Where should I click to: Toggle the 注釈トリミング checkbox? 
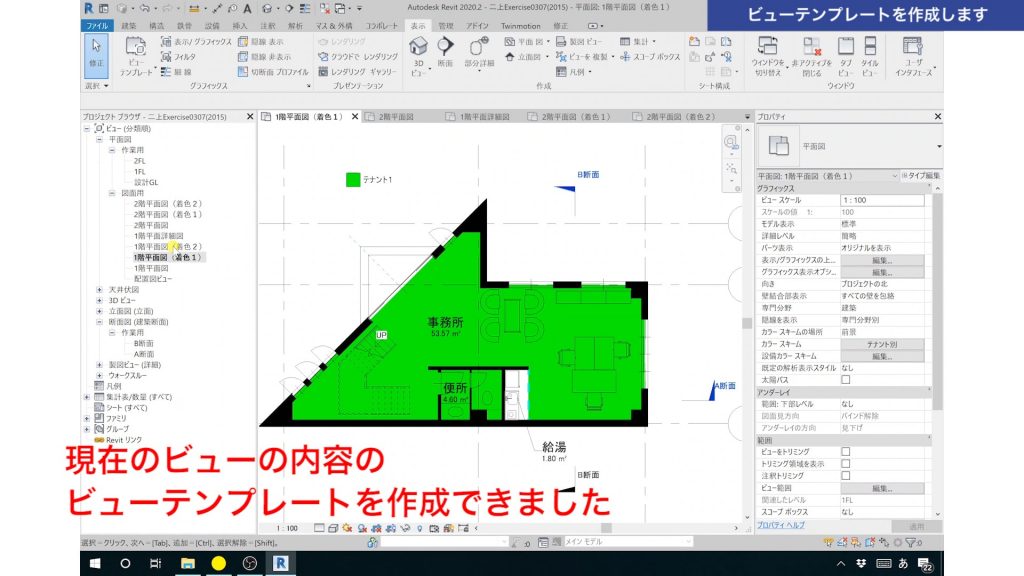845,473
